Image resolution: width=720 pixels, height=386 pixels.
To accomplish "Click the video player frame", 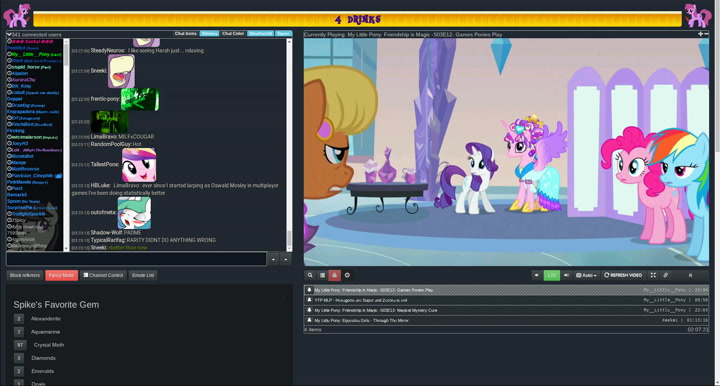I will point(506,152).
